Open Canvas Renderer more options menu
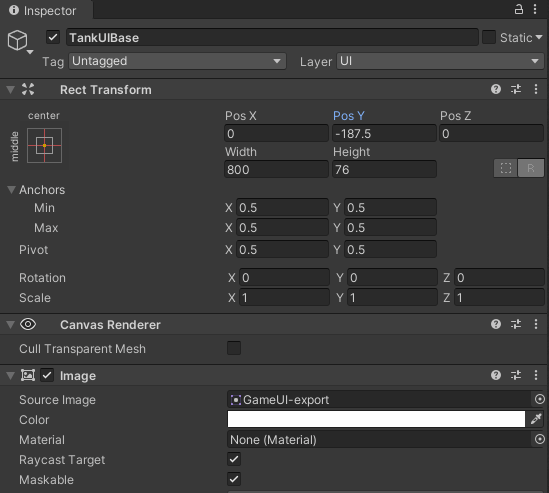549x493 pixels. click(536, 324)
